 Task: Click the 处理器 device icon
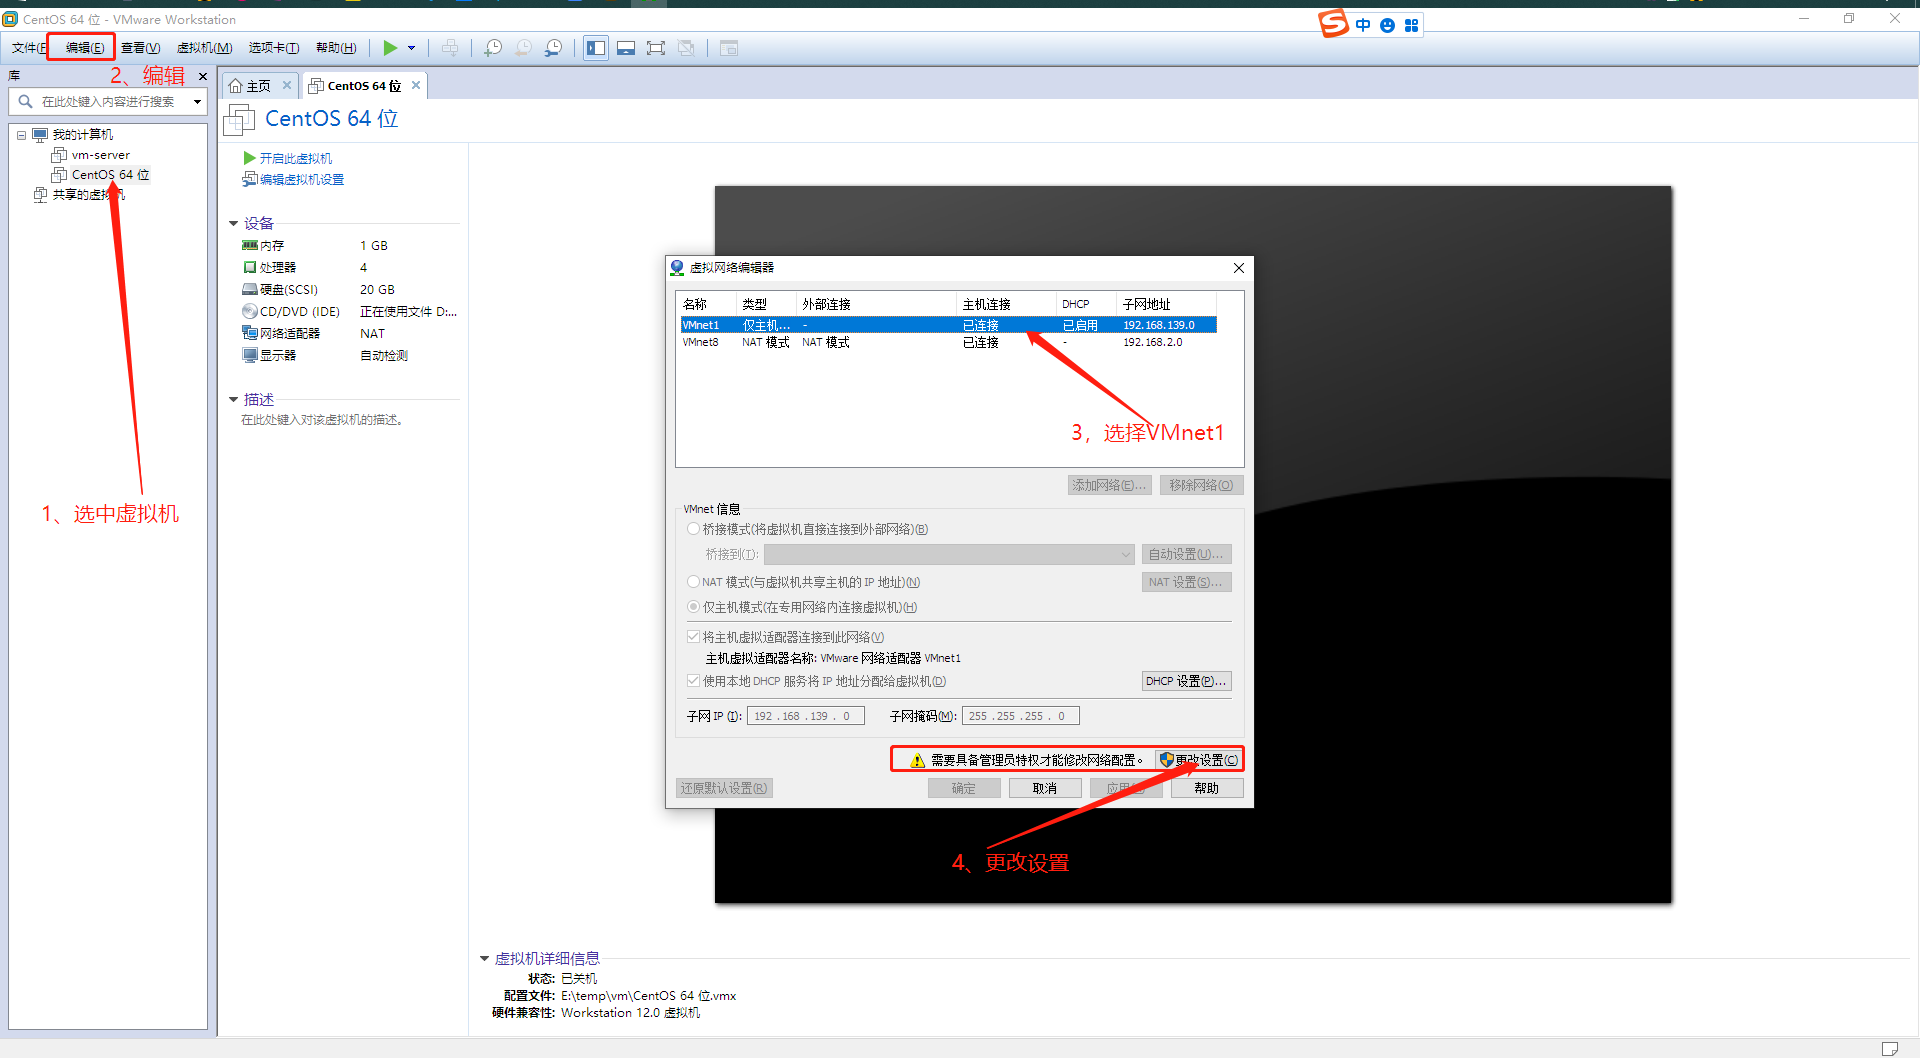[x=250, y=267]
